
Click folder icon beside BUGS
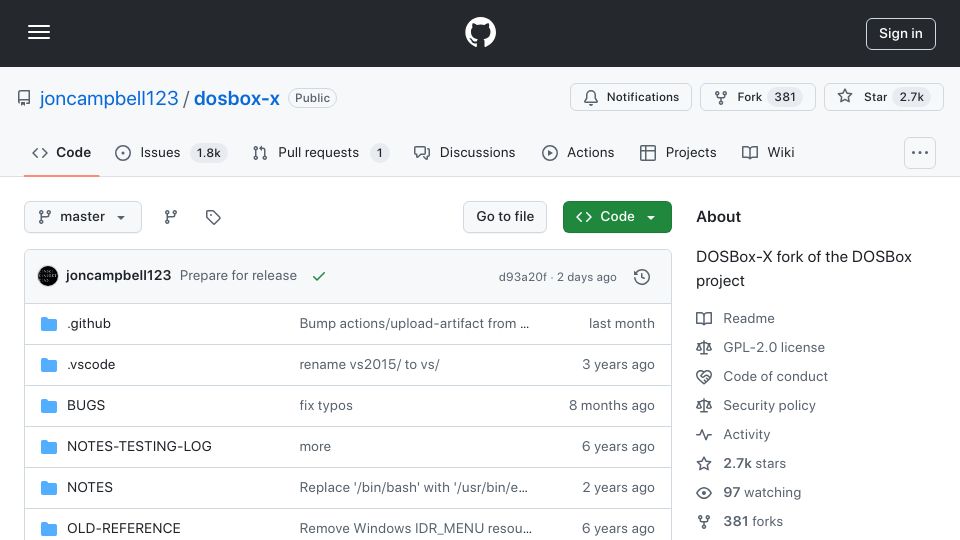(x=49, y=405)
